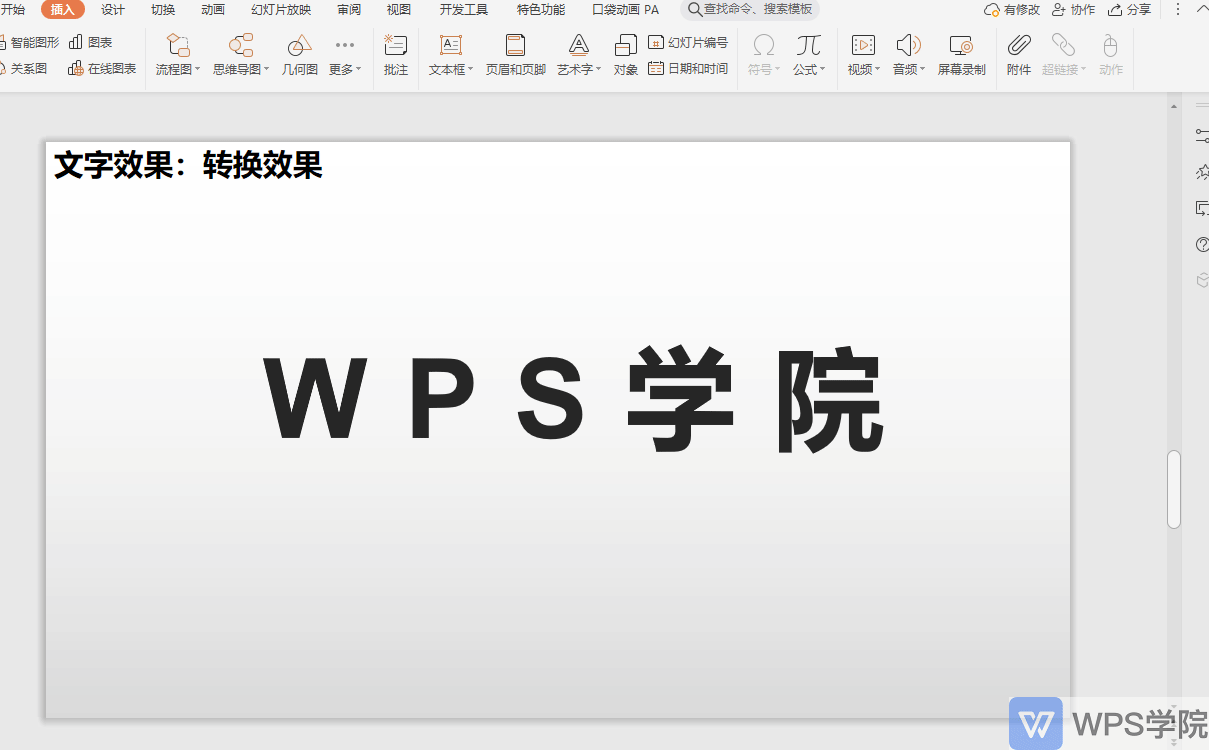Viewport: 1209px width, 750px height.
Task: Open 协作 collaboration
Action: pos(1073,10)
